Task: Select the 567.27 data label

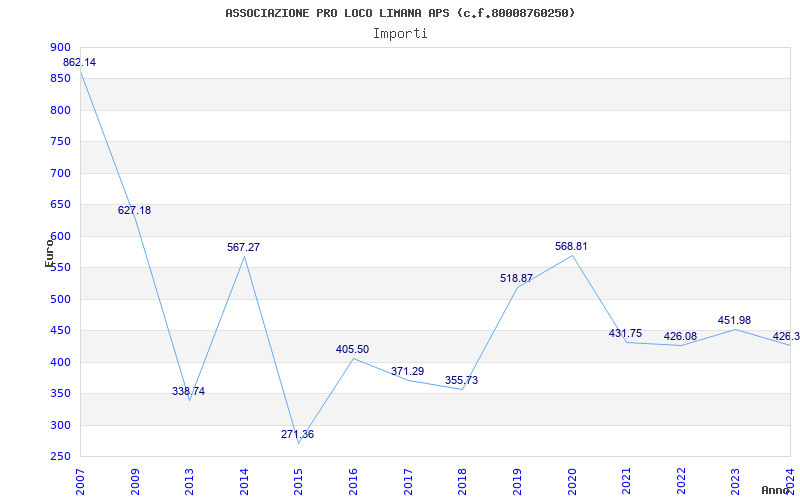Action: [x=243, y=247]
